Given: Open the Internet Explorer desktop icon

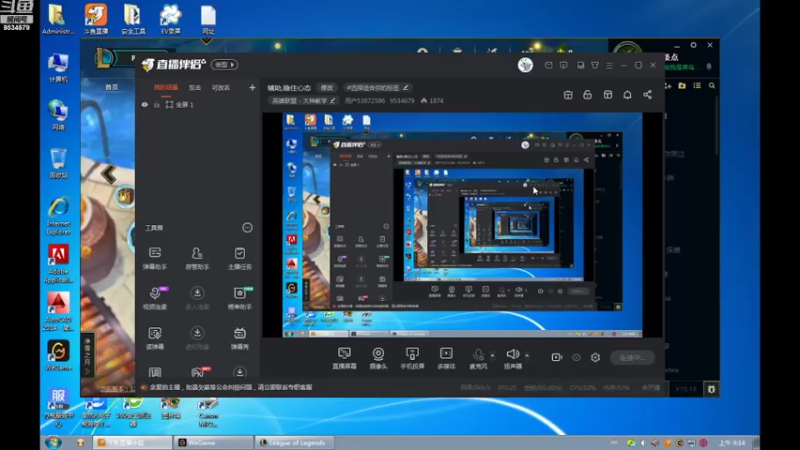Looking at the screenshot, I should 58,216.
